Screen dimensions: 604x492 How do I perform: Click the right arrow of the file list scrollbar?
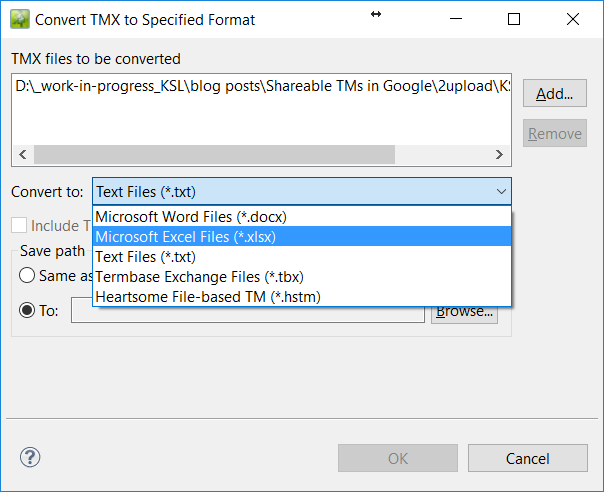click(x=499, y=154)
